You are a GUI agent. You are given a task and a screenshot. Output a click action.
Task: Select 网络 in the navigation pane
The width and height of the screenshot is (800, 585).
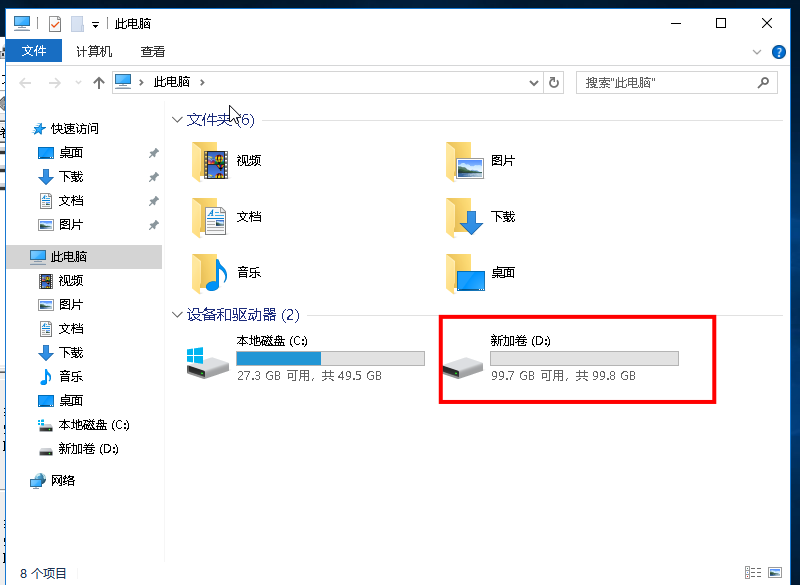point(63,481)
